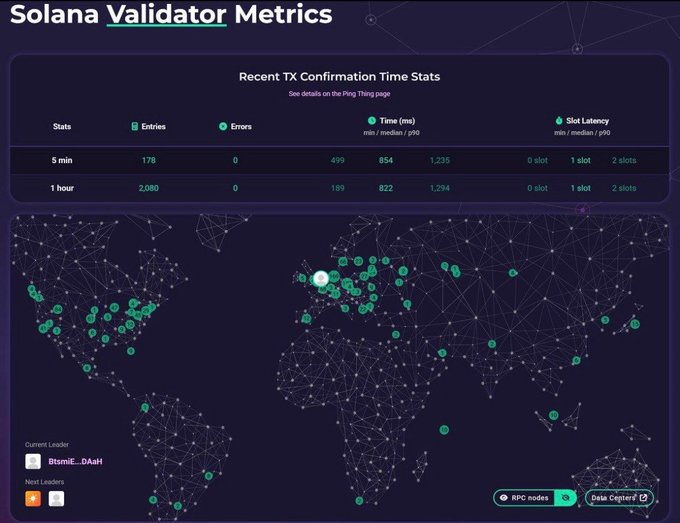Click the map marker over eastern Brazil

click(209, 476)
